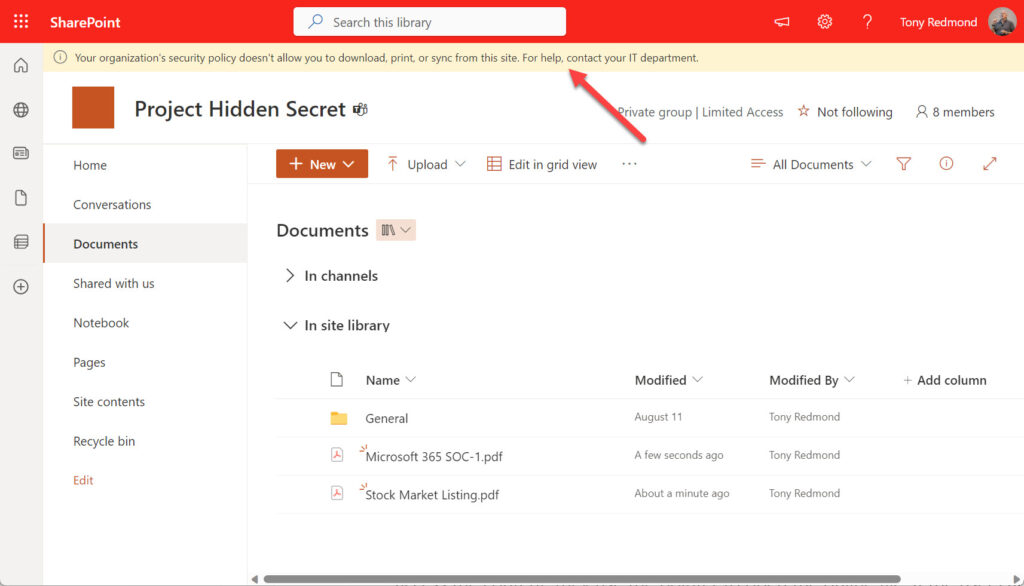Viewport: 1024px width, 586px height.
Task: Click Add column
Action: 944,380
